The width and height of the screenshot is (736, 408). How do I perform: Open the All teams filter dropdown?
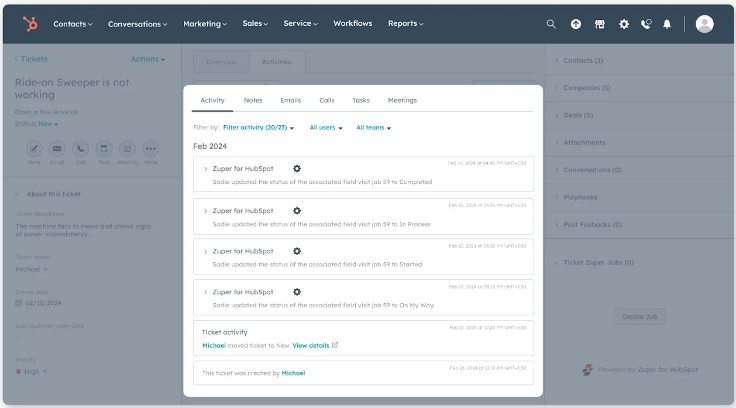pyautogui.click(x=373, y=128)
